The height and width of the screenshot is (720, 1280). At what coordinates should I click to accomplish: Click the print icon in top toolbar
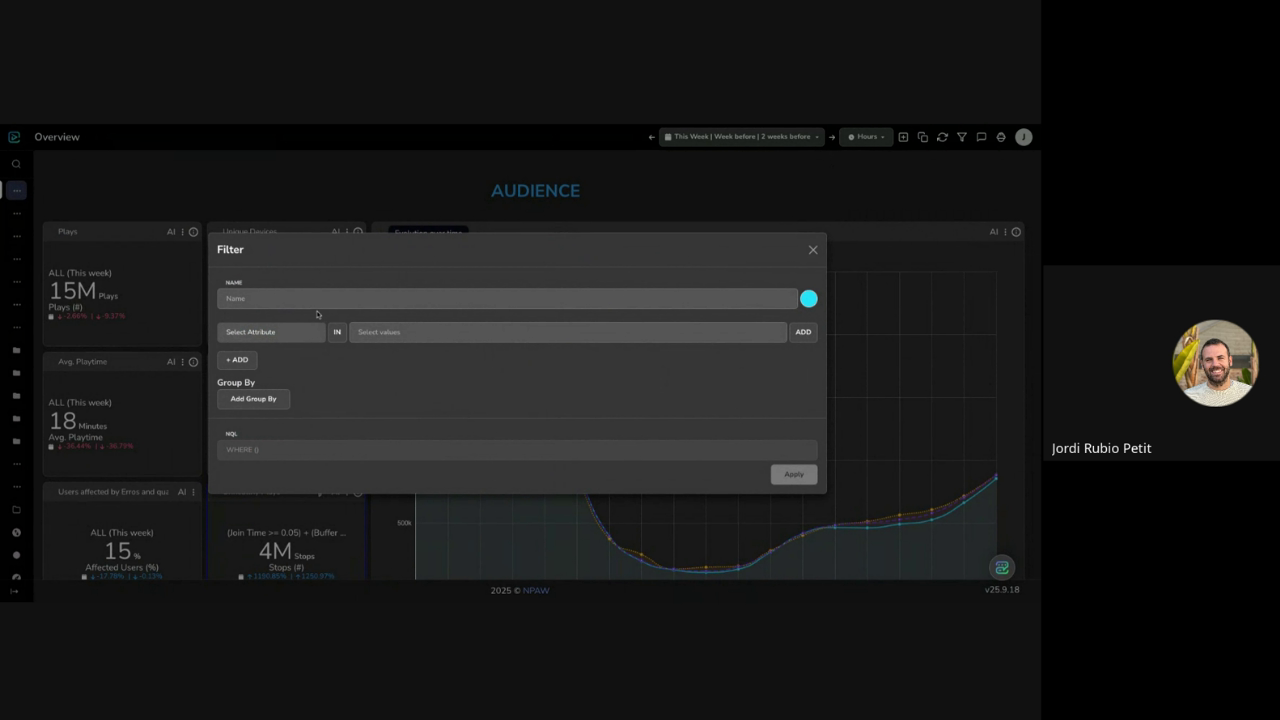coord(1001,137)
